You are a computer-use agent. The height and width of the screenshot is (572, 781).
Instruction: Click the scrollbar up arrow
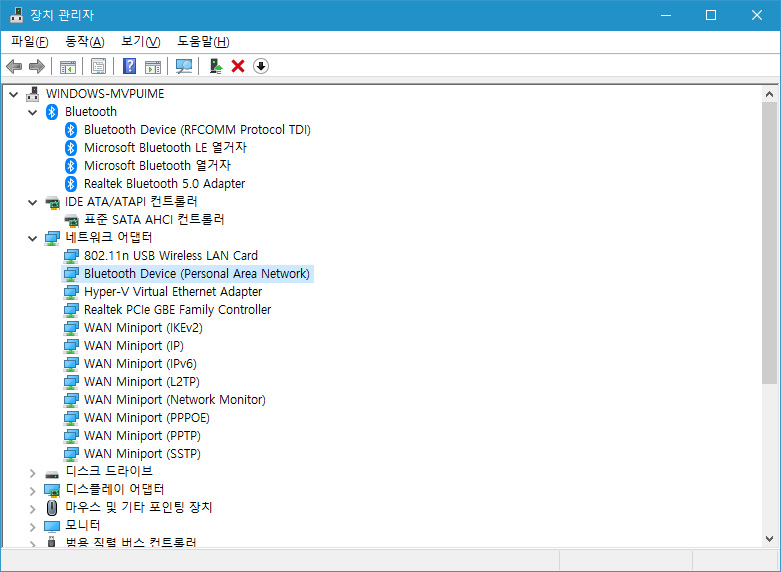pos(769,94)
